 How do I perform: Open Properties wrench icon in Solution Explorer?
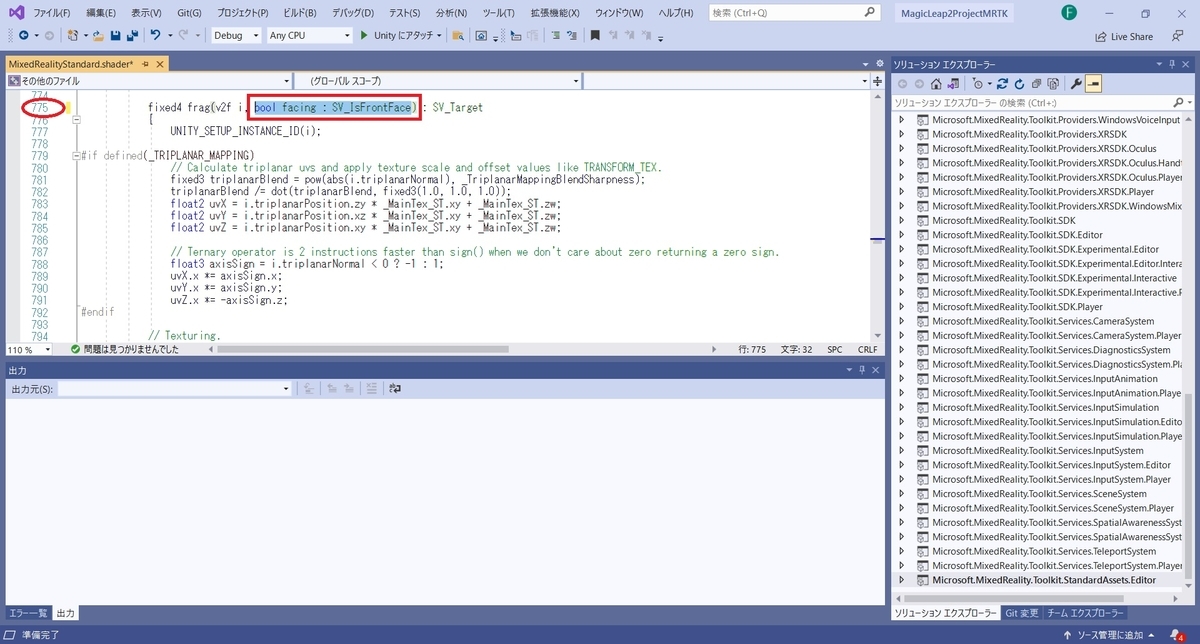pyautogui.click(x=1077, y=84)
